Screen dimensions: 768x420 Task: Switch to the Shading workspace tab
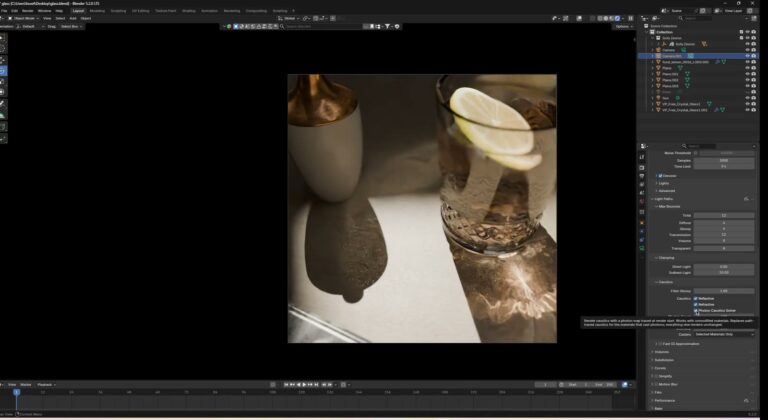click(189, 11)
